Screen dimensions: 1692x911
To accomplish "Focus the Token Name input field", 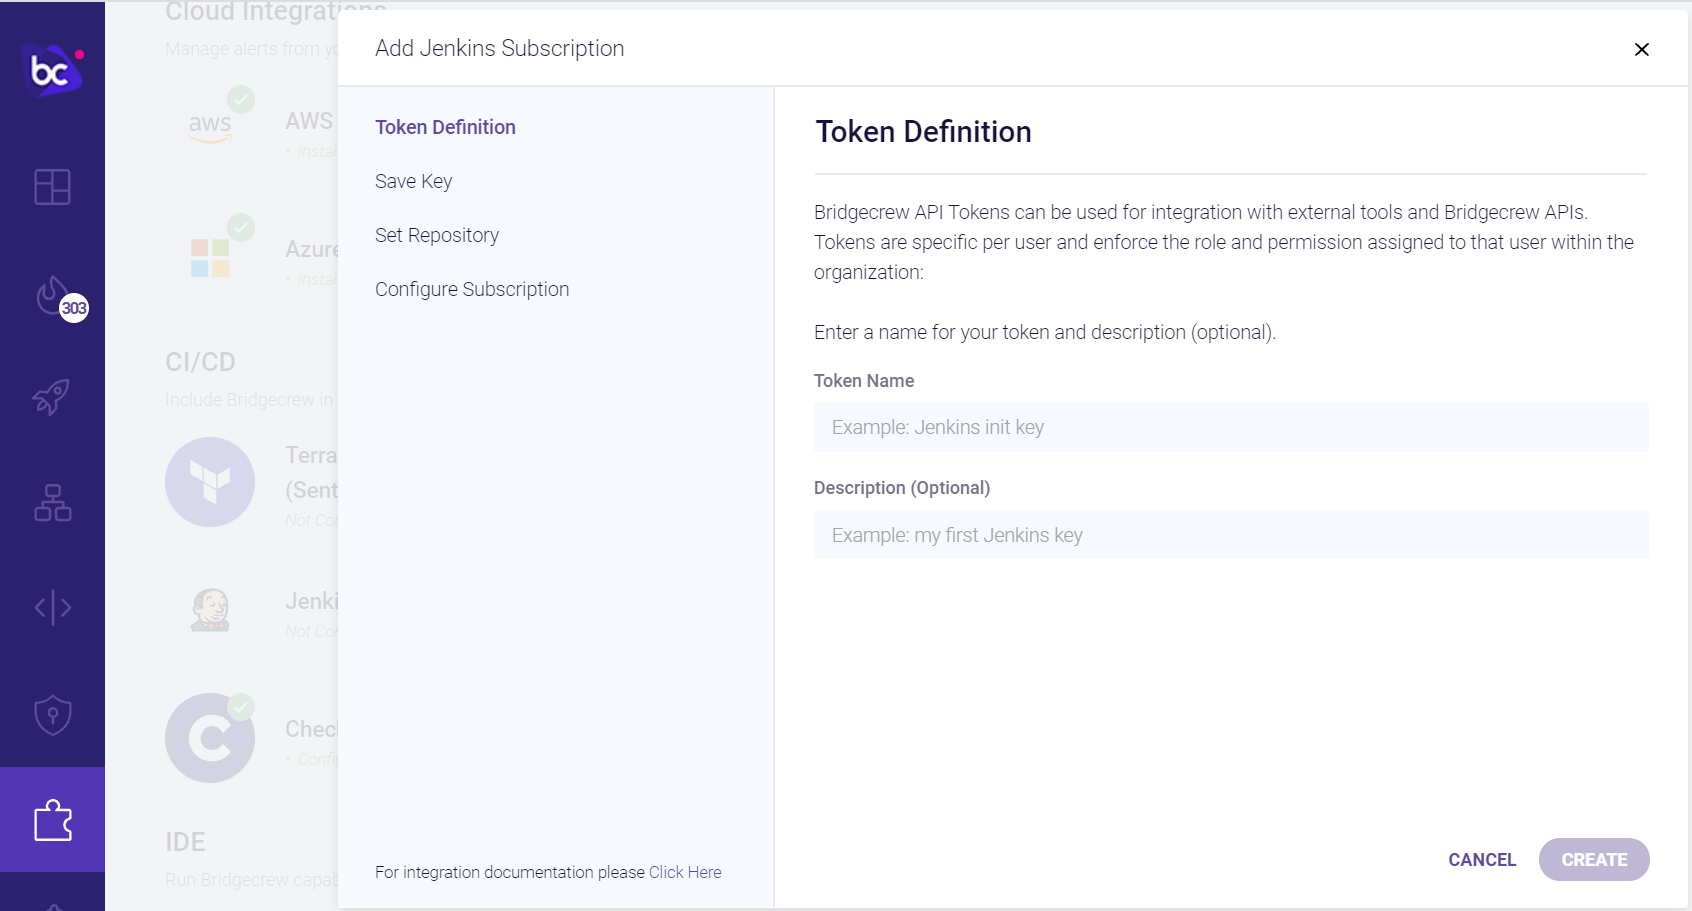I will (x=1231, y=427).
